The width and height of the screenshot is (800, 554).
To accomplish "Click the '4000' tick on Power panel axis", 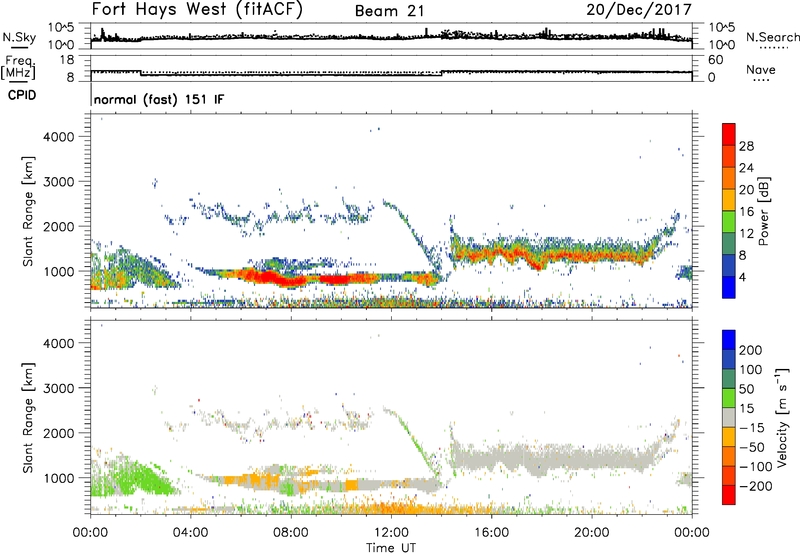I will pyautogui.click(x=58, y=137).
